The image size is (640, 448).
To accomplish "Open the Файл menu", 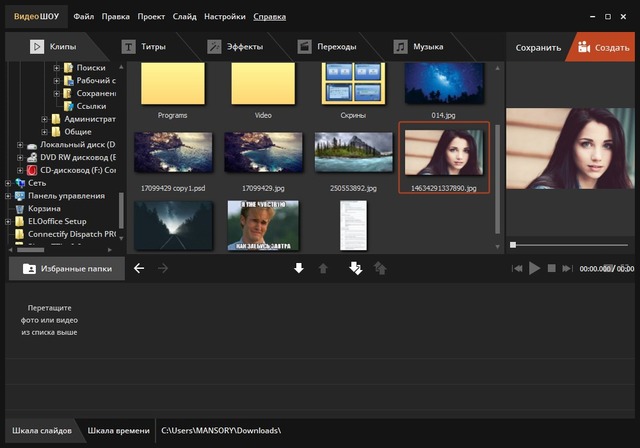I will point(85,17).
